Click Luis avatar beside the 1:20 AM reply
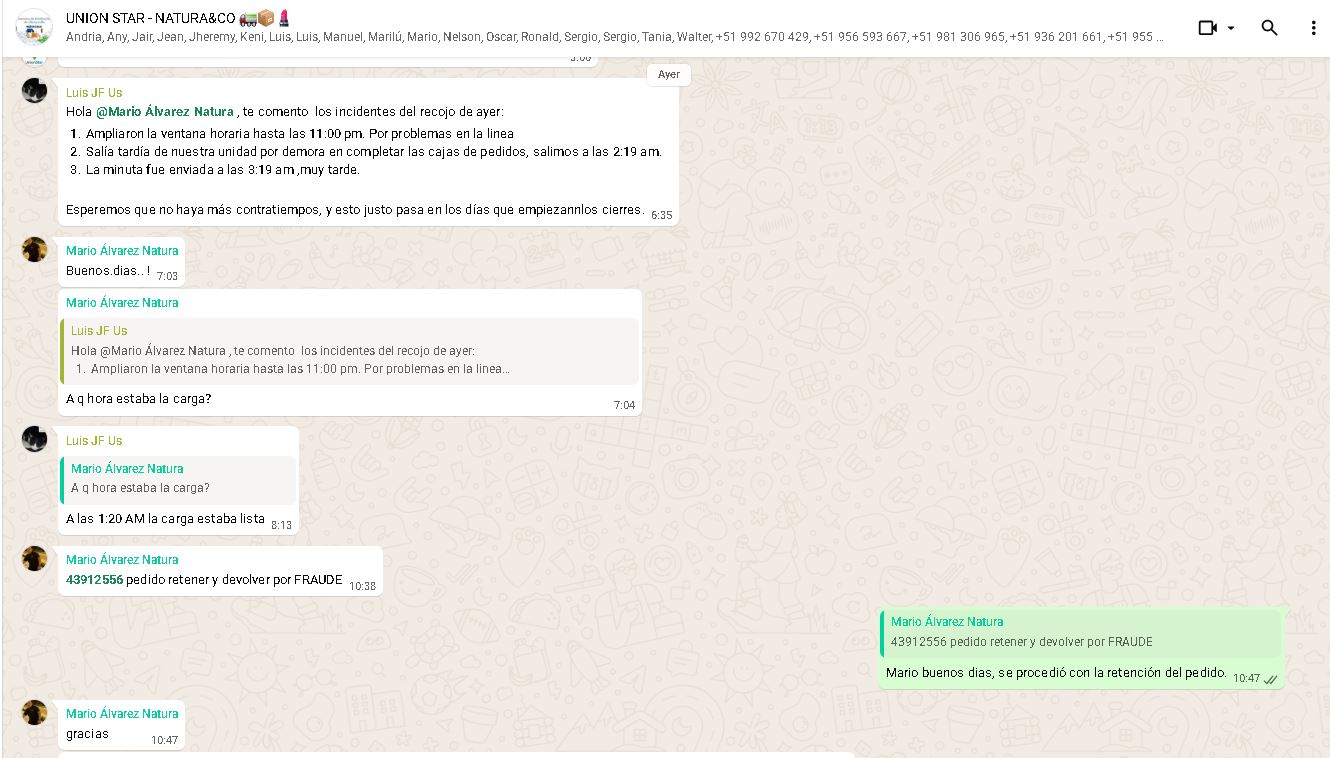Screen dimensions: 1330x758 pyautogui.click(x=35, y=439)
